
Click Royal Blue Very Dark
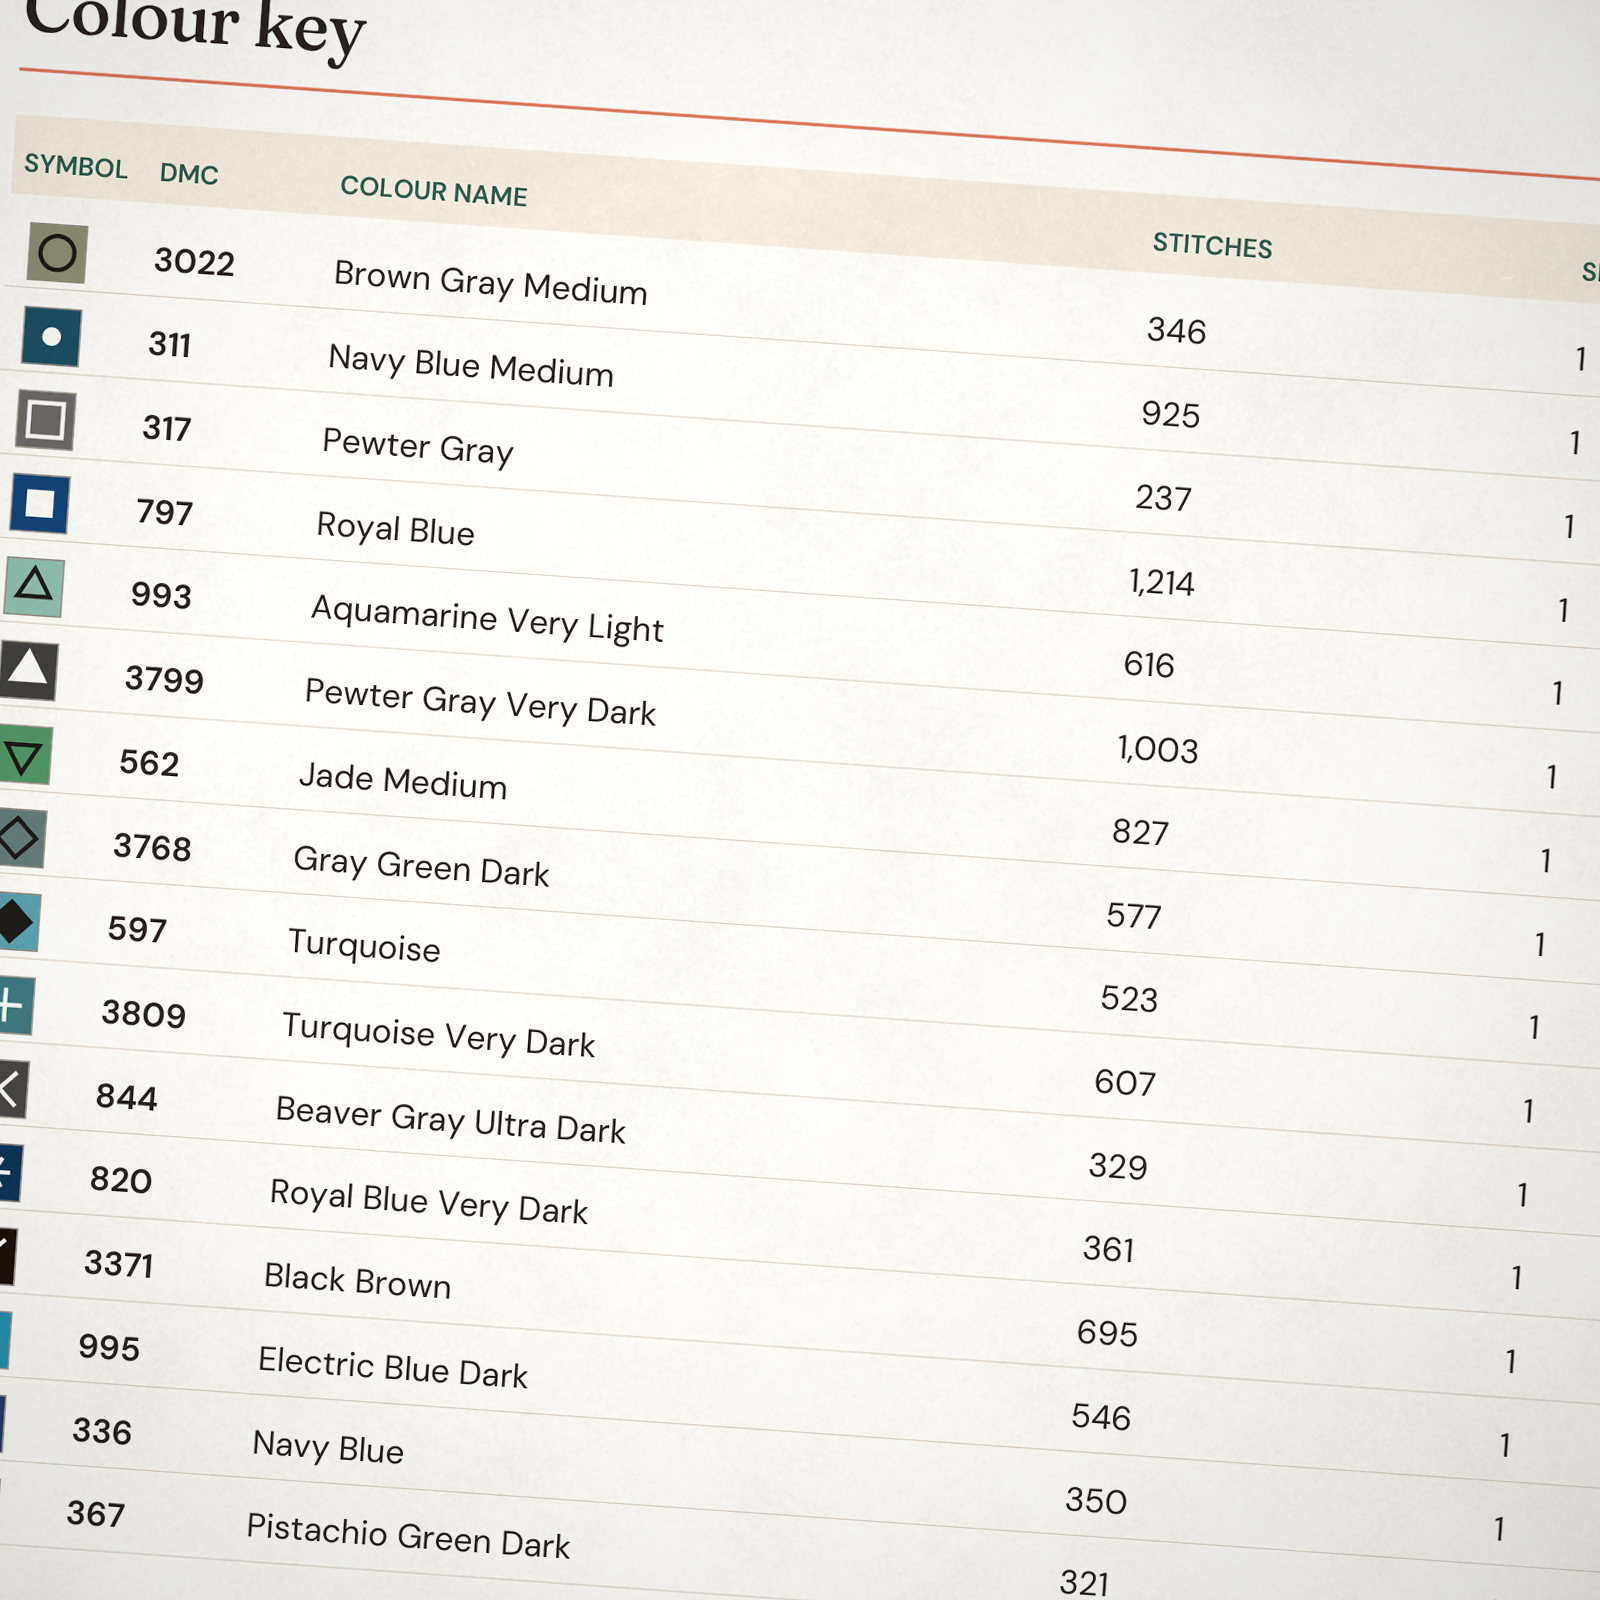tap(429, 1202)
